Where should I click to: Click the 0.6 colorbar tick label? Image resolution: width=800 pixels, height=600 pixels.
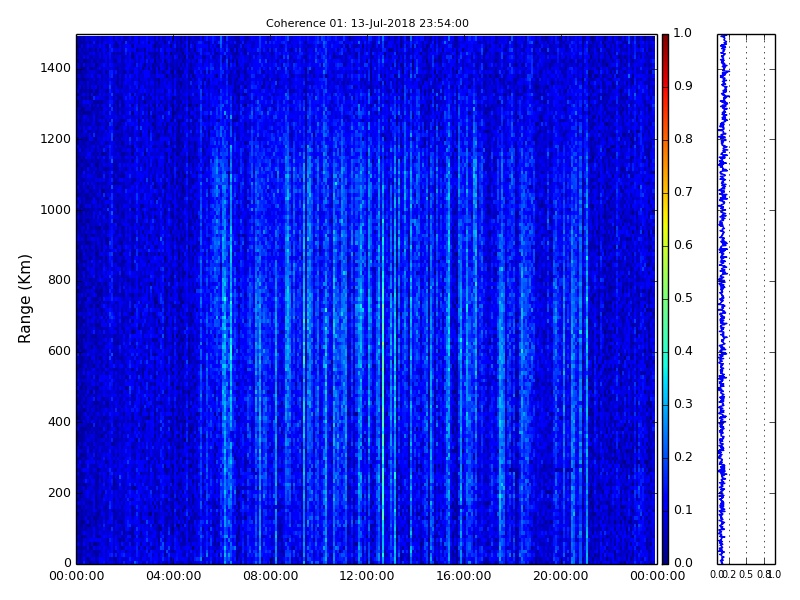(x=683, y=245)
